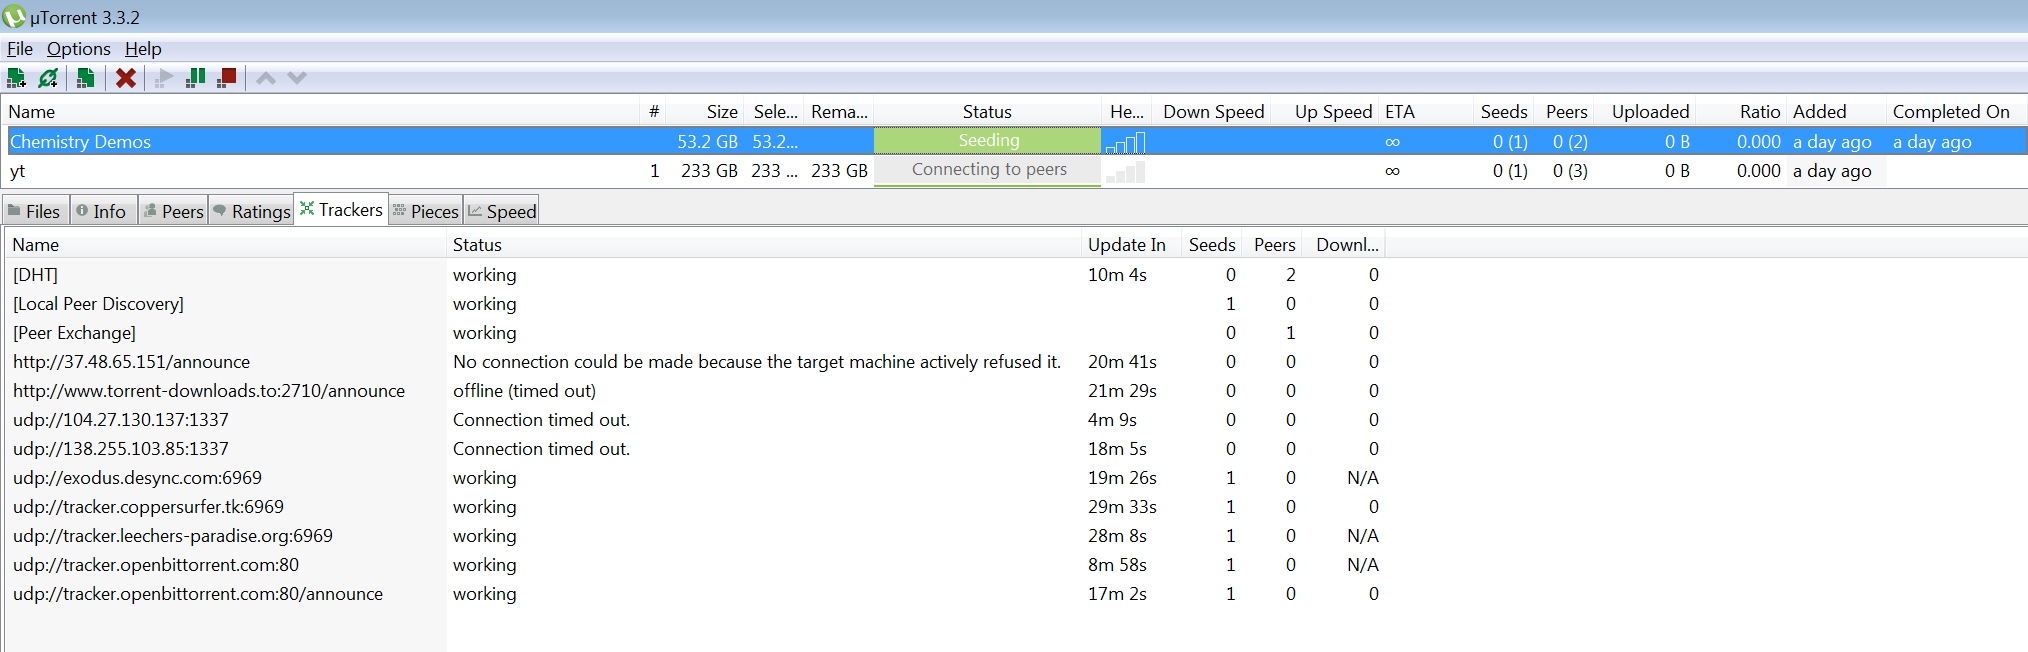Click the red X Remove Torrent icon
This screenshot has width=2028, height=652.
pyautogui.click(x=126, y=78)
